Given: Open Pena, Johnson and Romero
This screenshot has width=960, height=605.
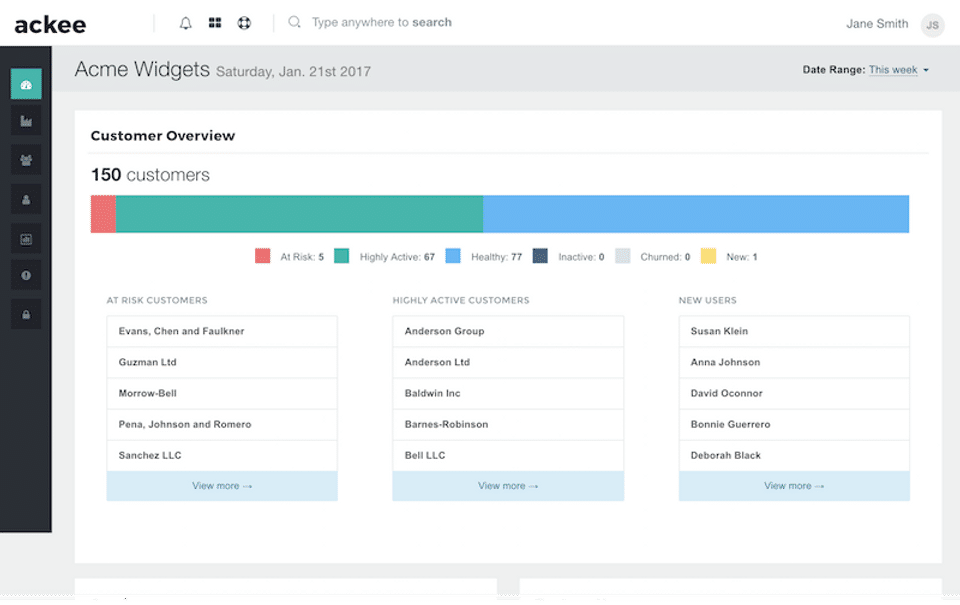Looking at the screenshot, I should (222, 424).
